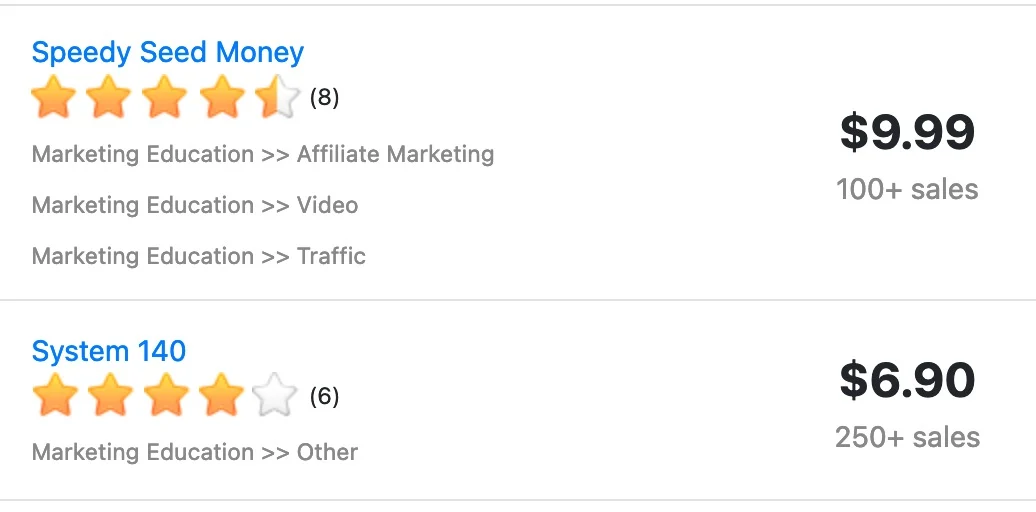Select the Marketing Education Video category text

[x=195, y=205]
